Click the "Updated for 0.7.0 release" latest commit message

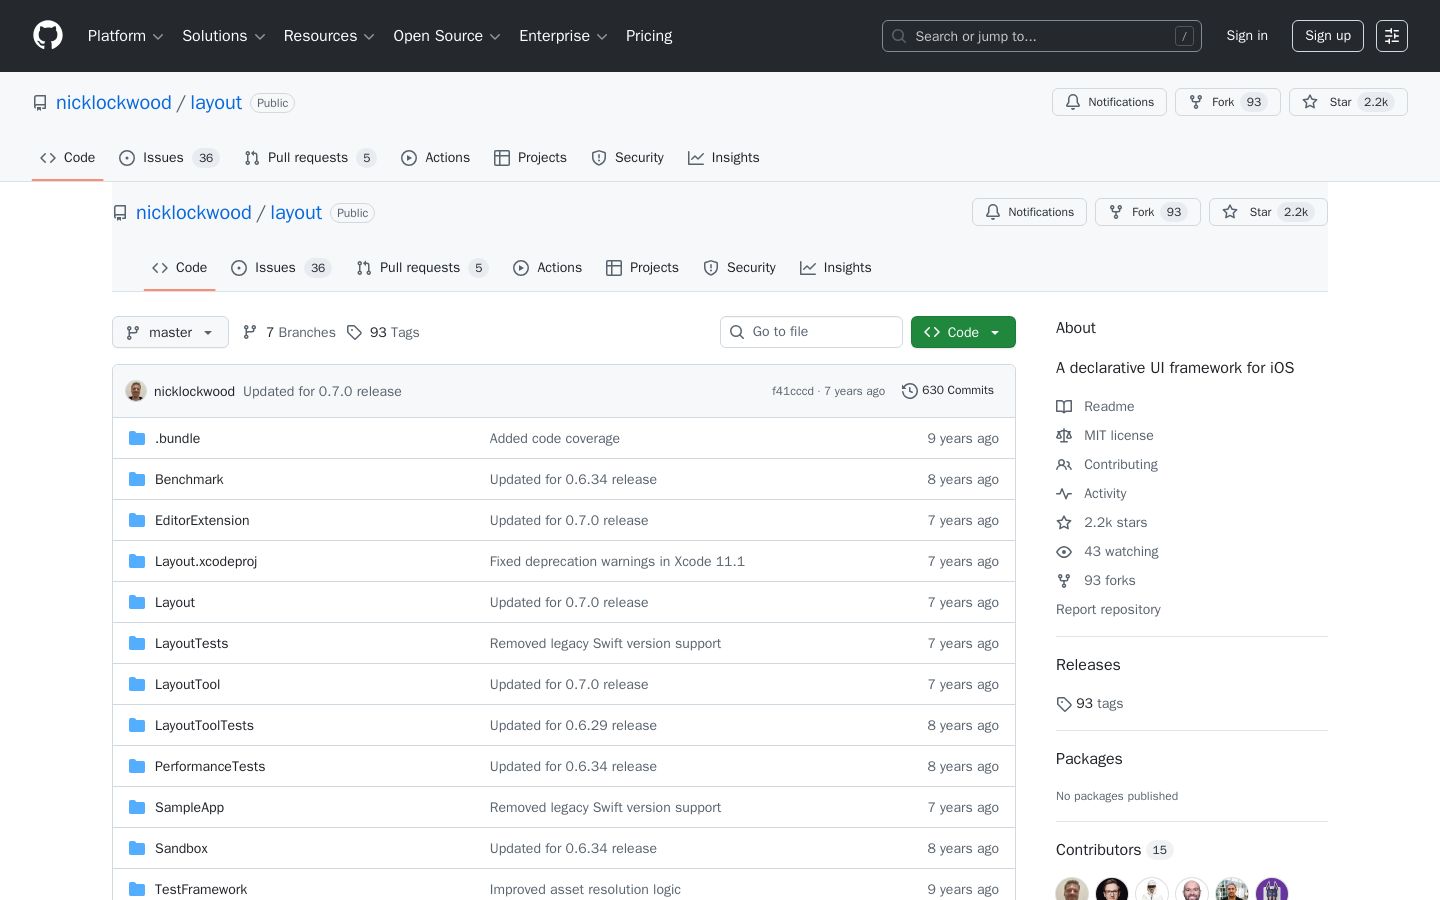(322, 391)
